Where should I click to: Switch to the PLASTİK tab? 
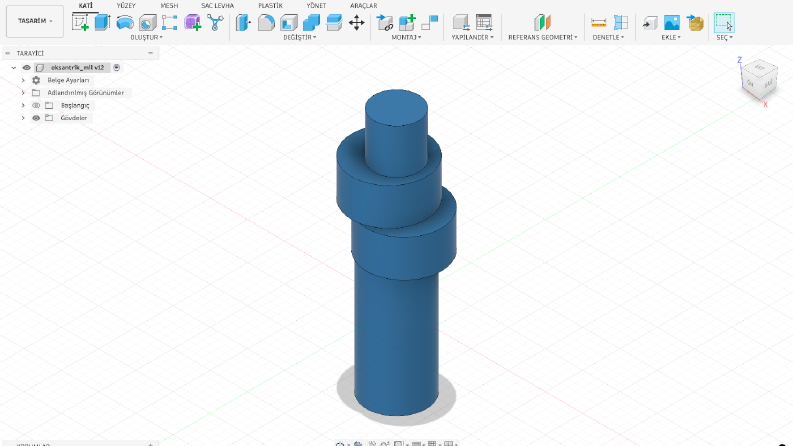(271, 6)
